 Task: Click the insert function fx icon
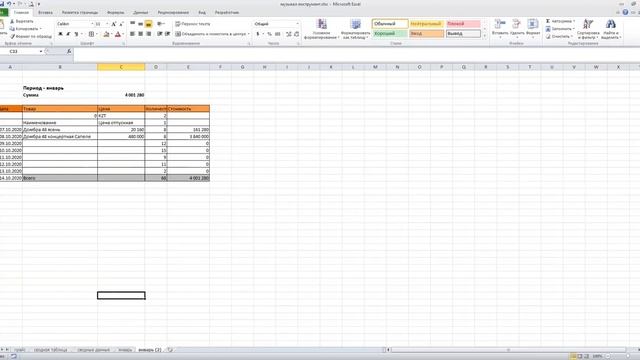click(x=69, y=51)
